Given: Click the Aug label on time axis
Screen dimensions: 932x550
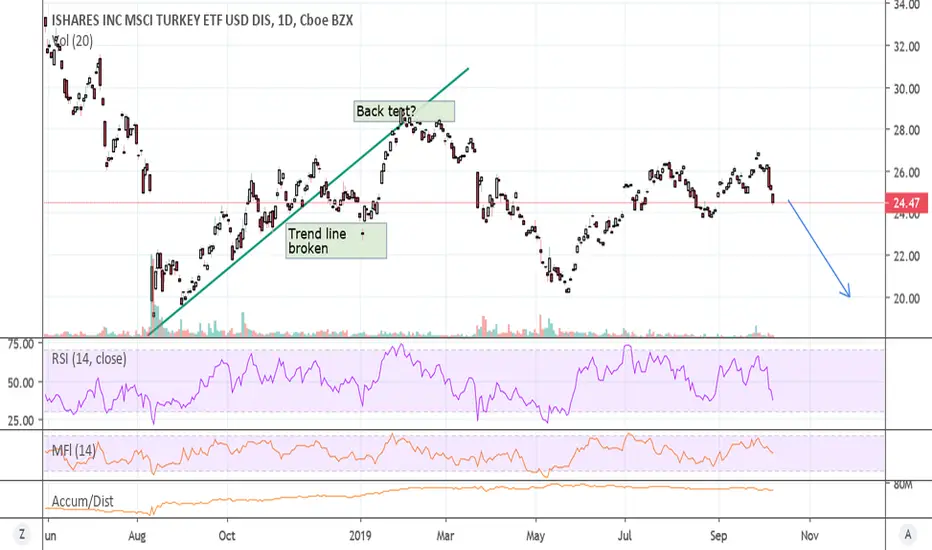Looking at the screenshot, I should point(137,536).
